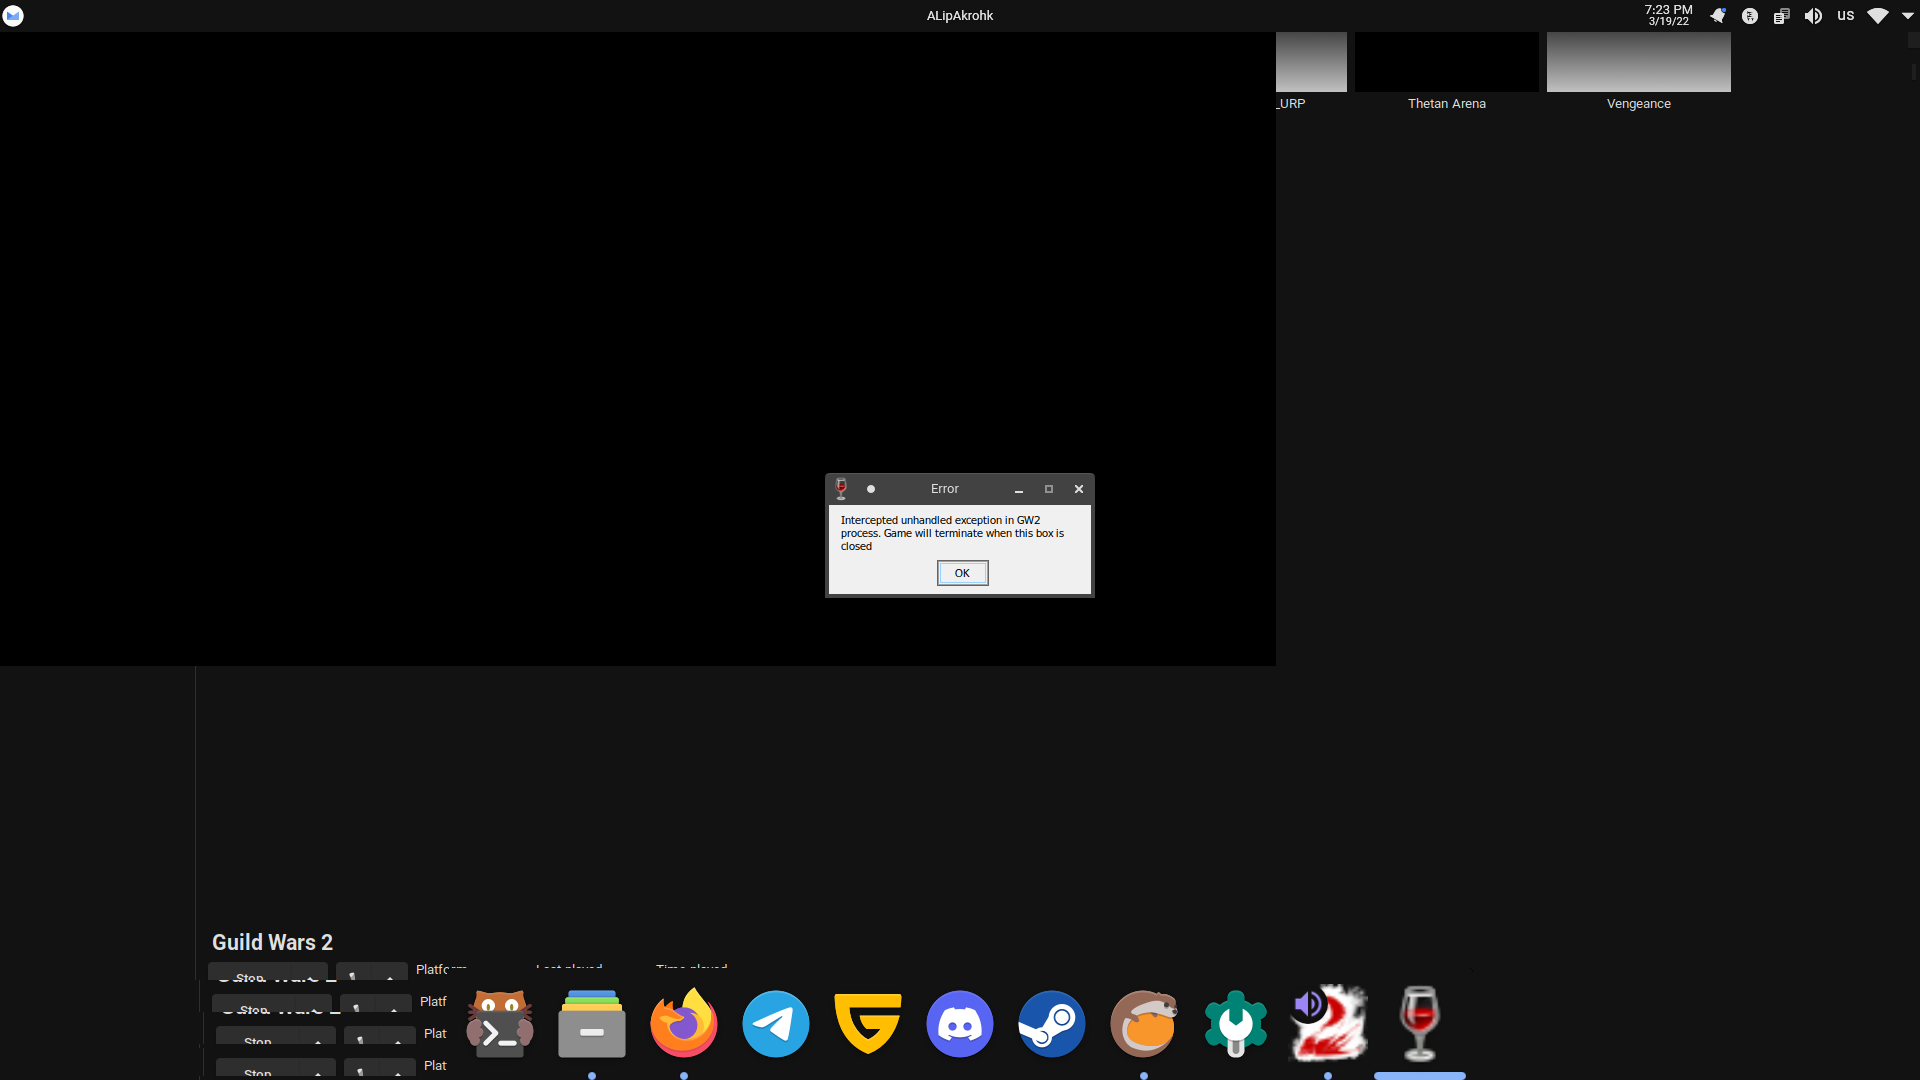Minimize the Error dialog window
The image size is (1920, 1080).
tap(1019, 489)
